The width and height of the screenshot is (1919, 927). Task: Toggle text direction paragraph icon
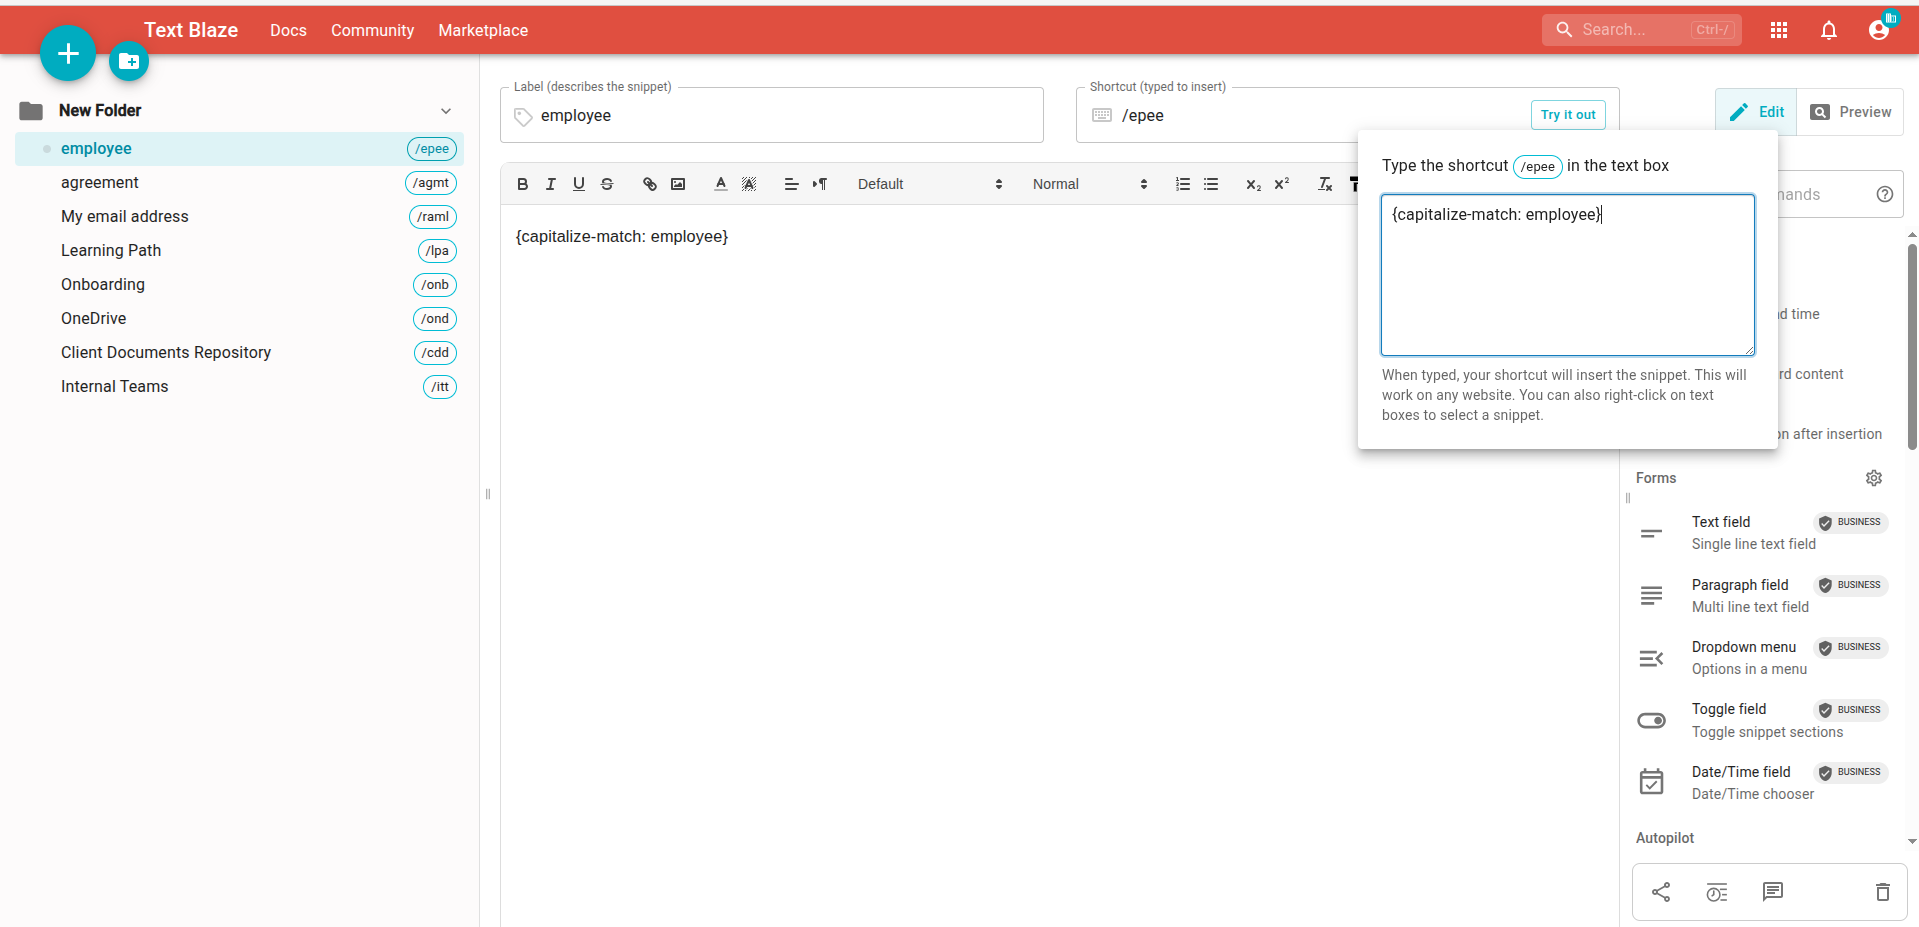click(820, 184)
